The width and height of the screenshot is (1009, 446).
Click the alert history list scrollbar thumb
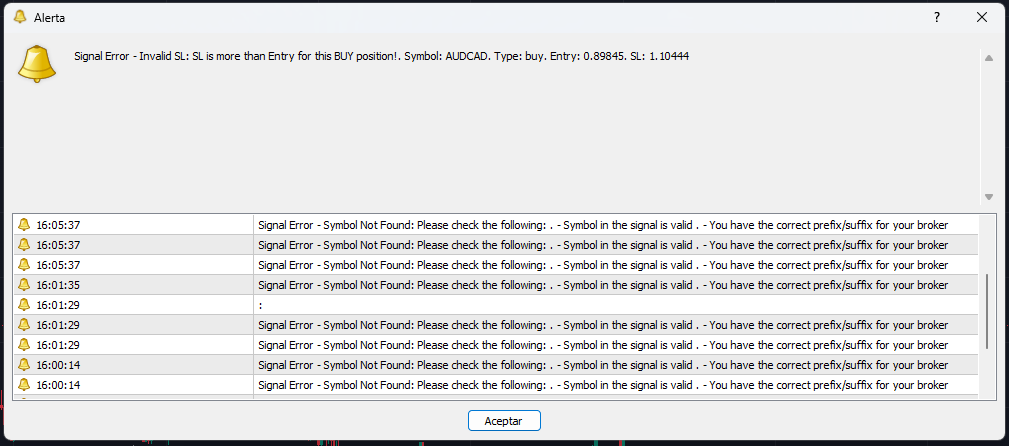[987, 311]
